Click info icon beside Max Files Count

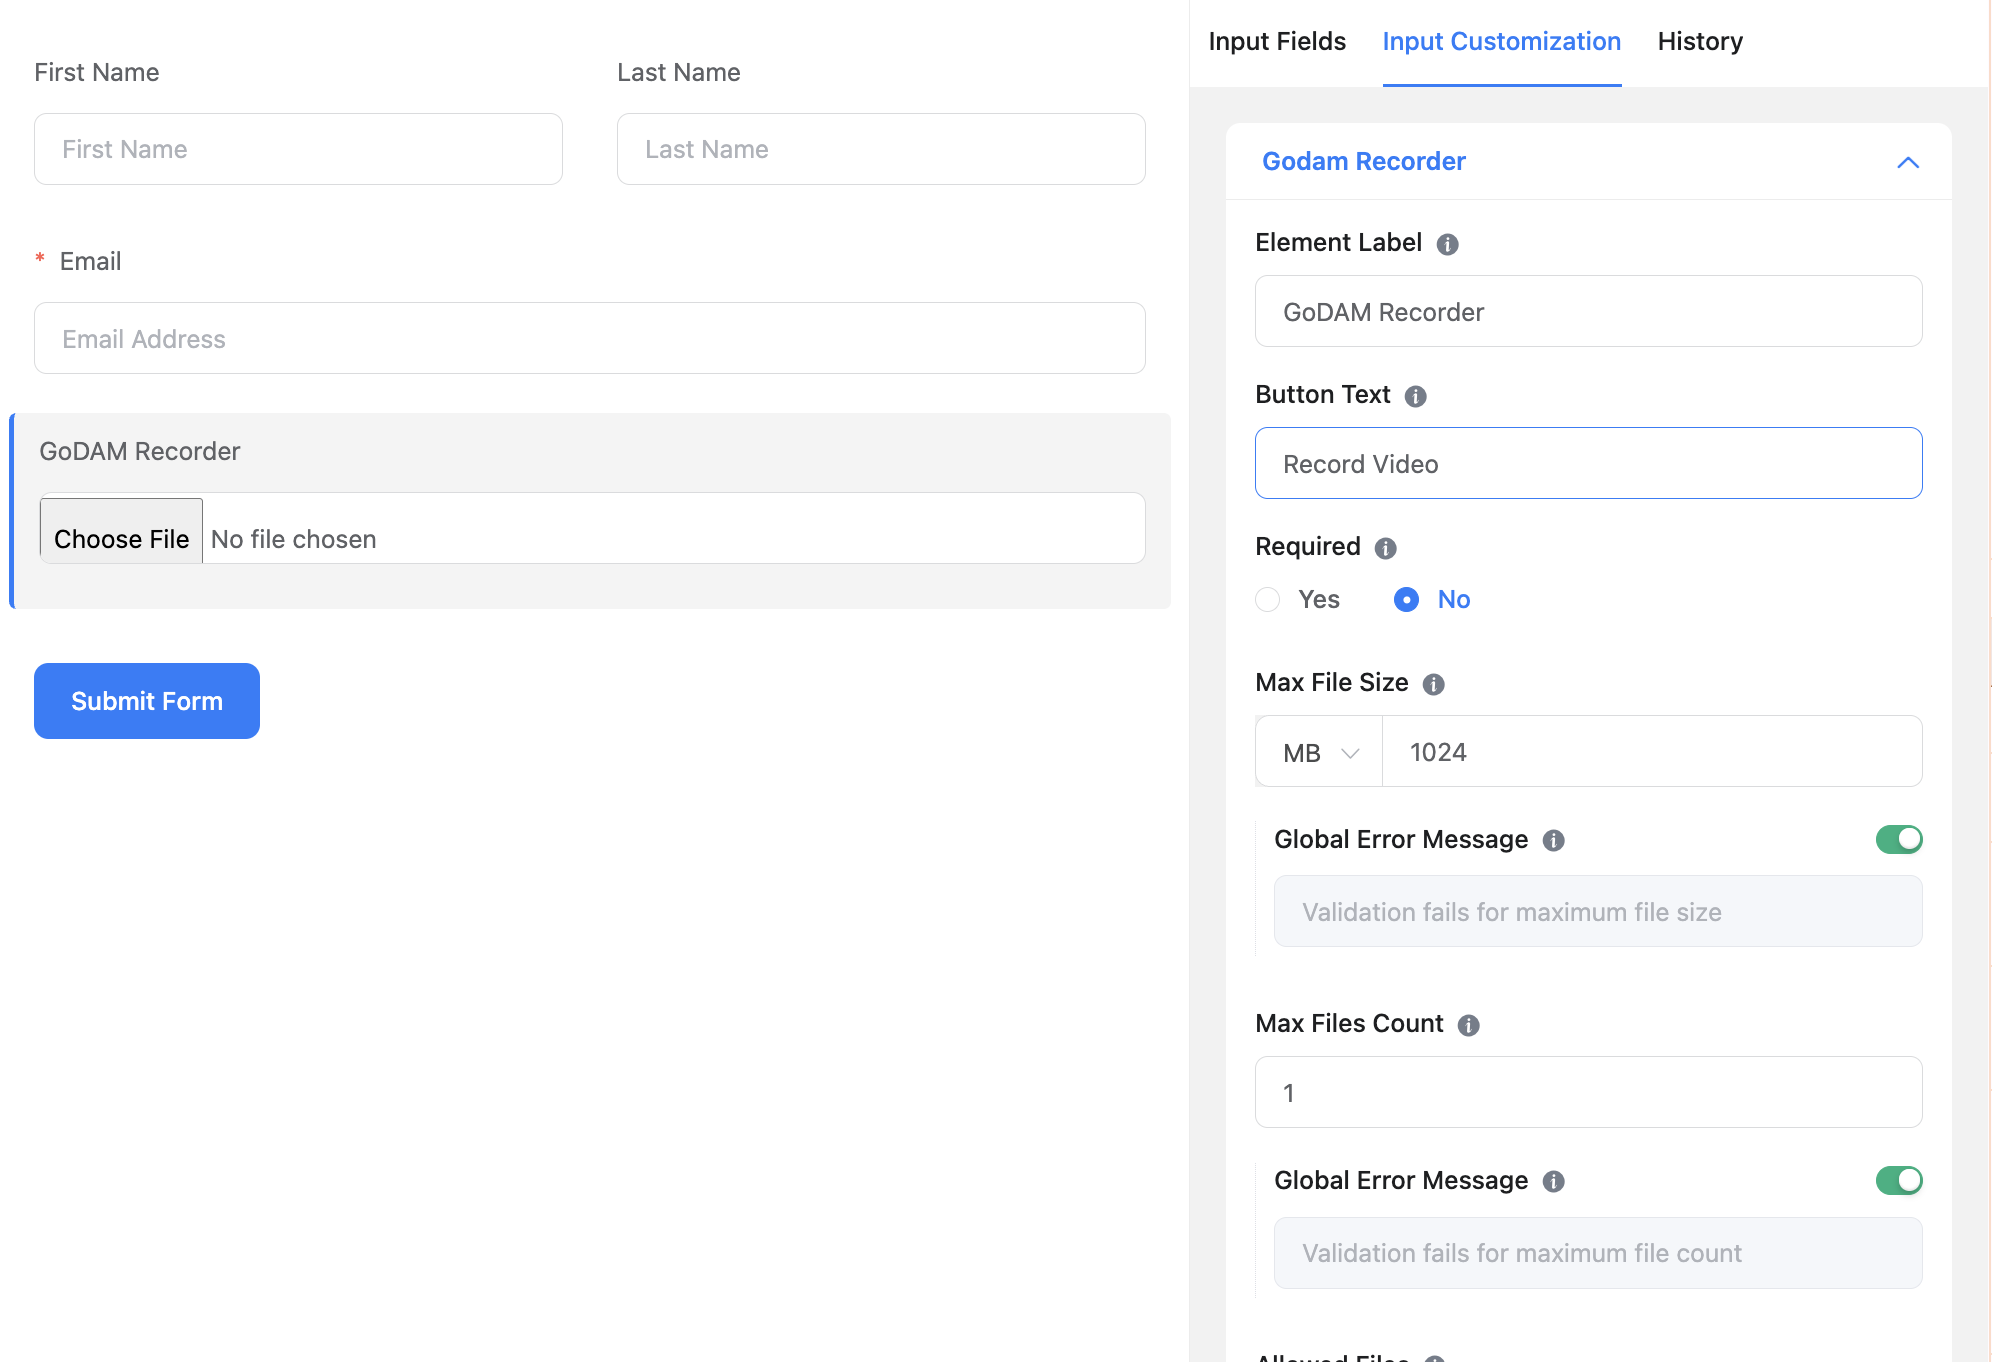1468,1025
